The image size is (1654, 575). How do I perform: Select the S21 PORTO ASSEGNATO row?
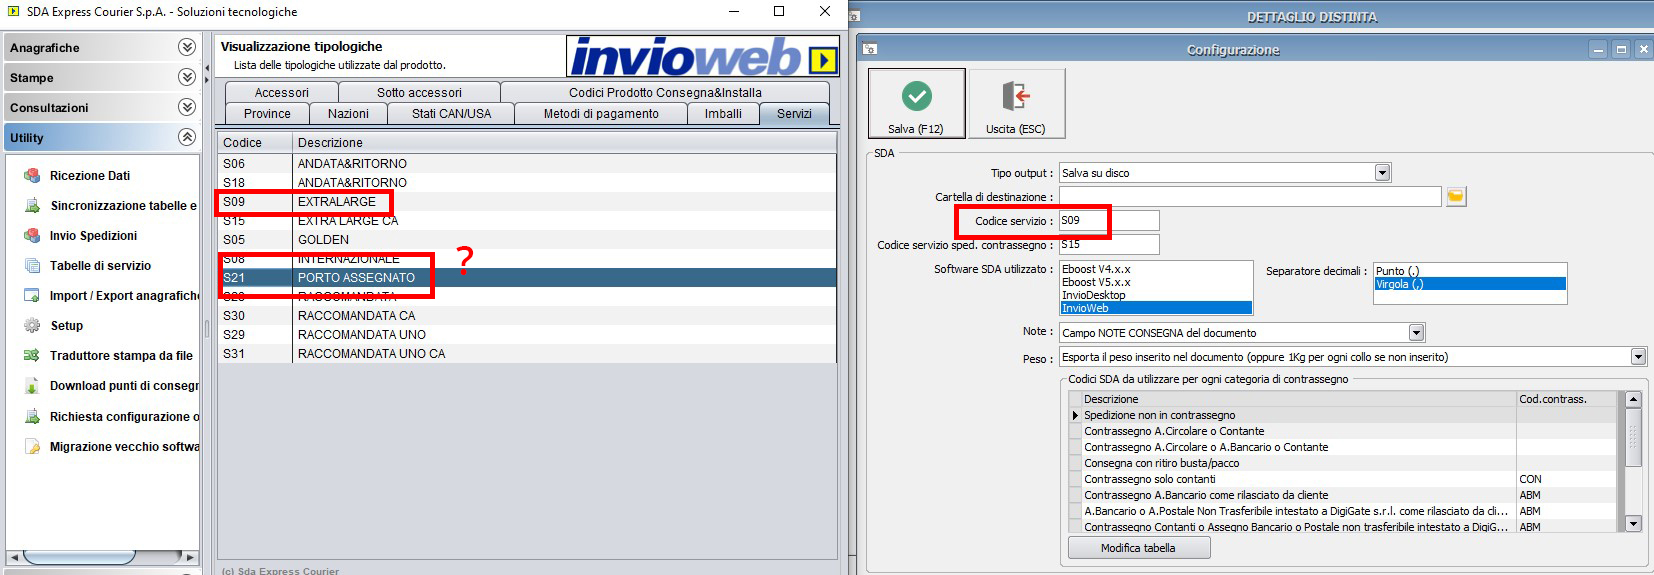pos(527,277)
